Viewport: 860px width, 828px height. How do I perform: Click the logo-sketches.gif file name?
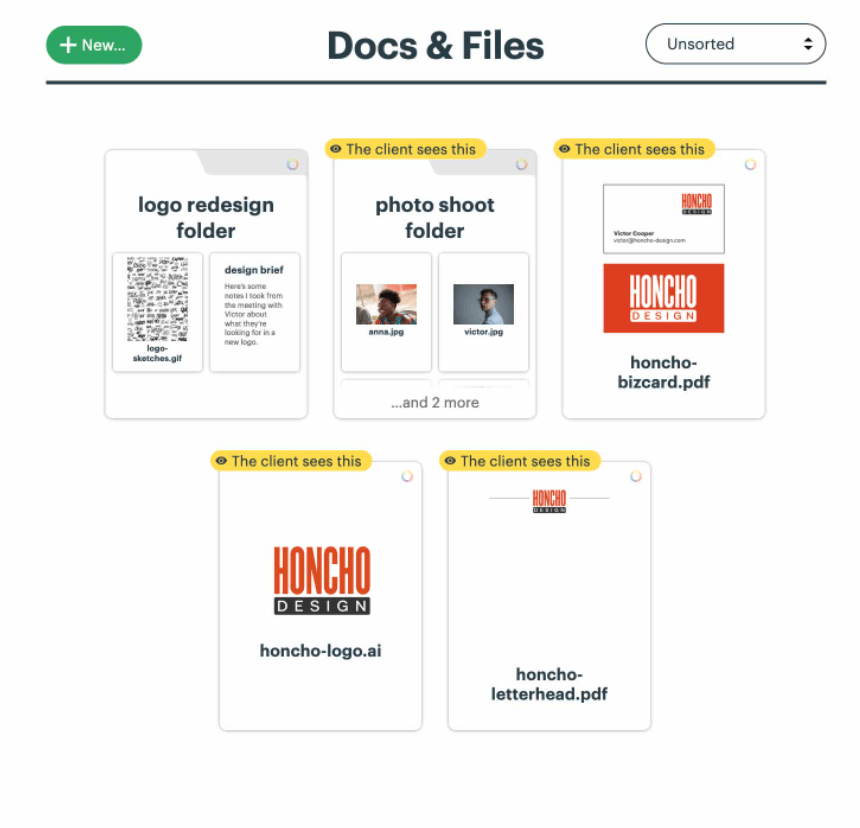coord(157,353)
